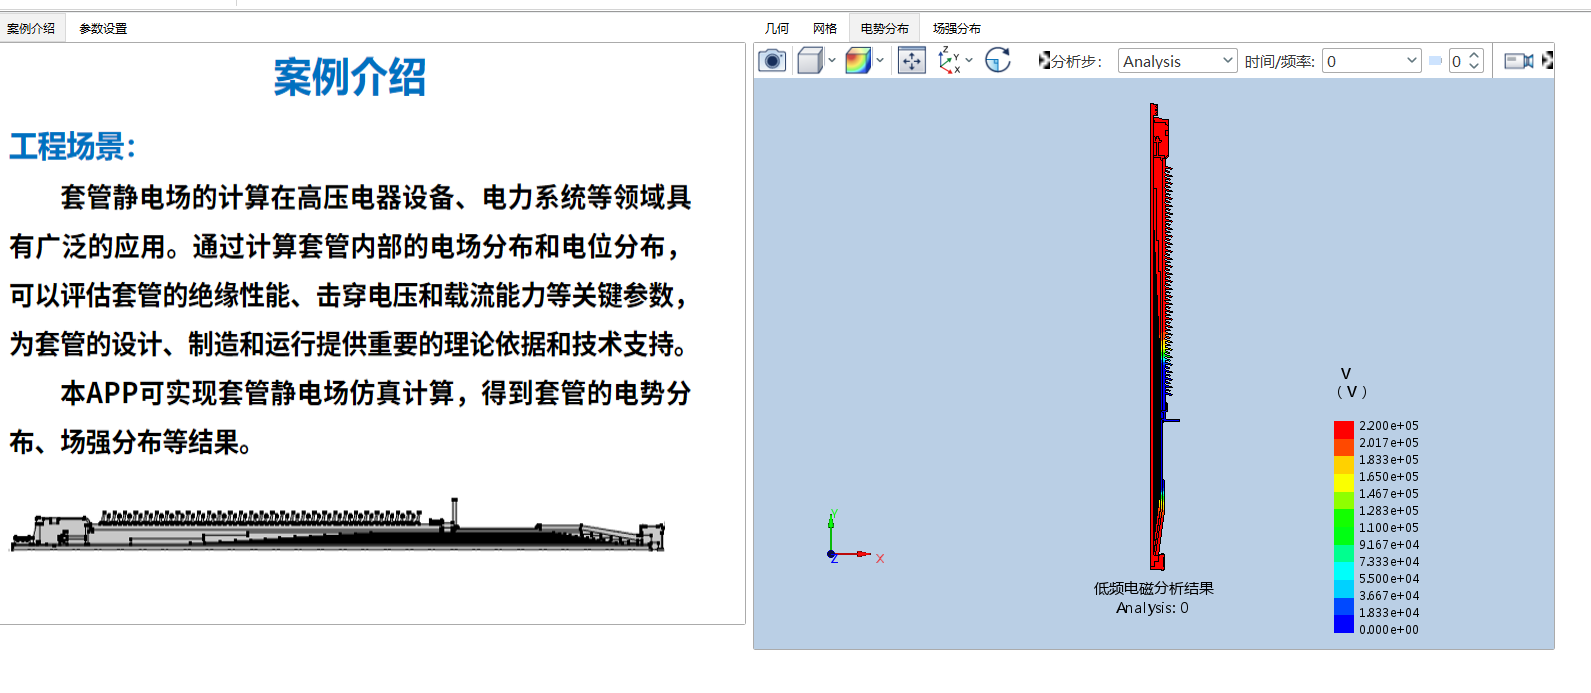Viewport: 1591px width, 693px height.
Task: Open the 时间/频率 combo box
Action: (1371, 61)
